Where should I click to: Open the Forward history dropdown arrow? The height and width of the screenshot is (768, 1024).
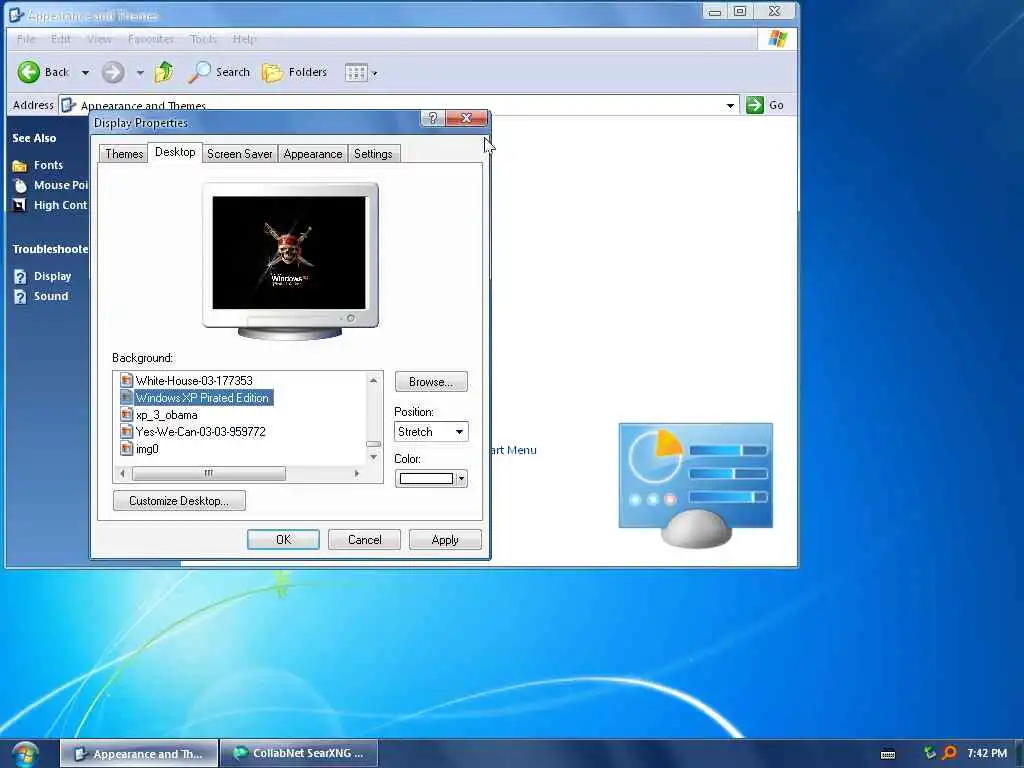tap(140, 72)
